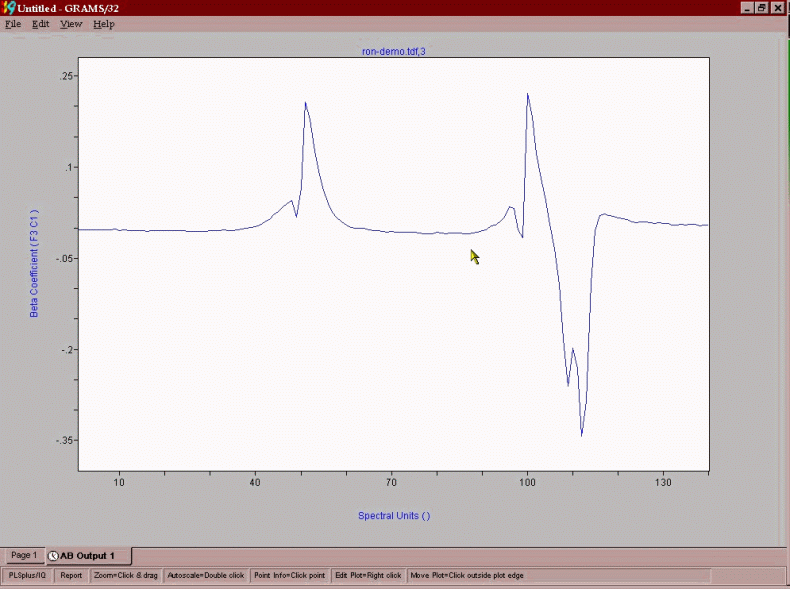Open the Help menu
790x589 pixels.
tap(104, 24)
